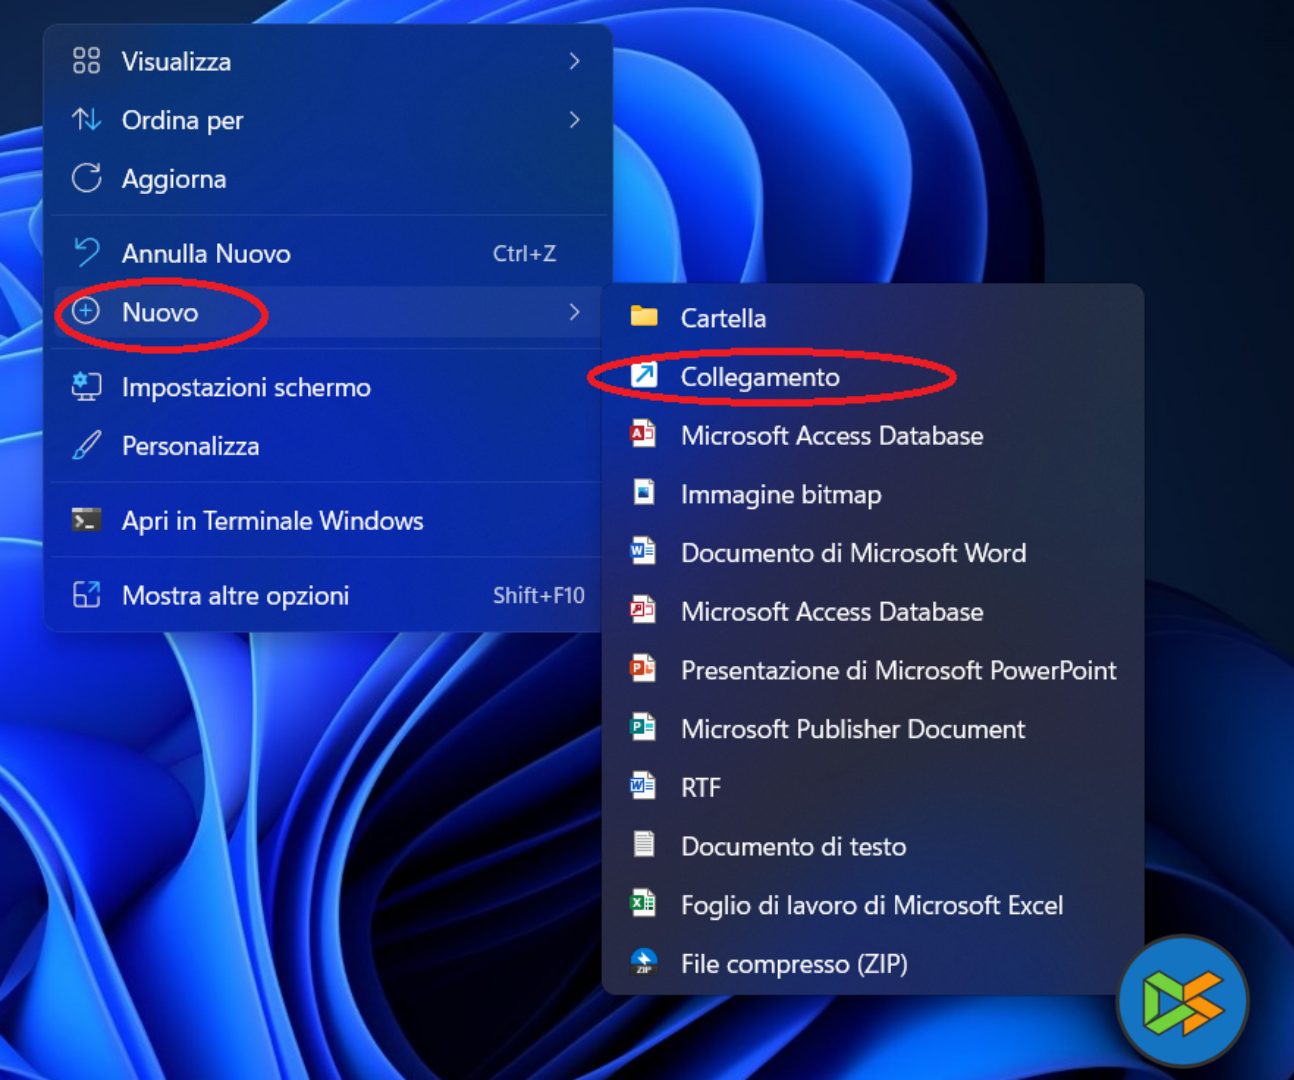Click the Shift+F10 shortcut text

539,596
